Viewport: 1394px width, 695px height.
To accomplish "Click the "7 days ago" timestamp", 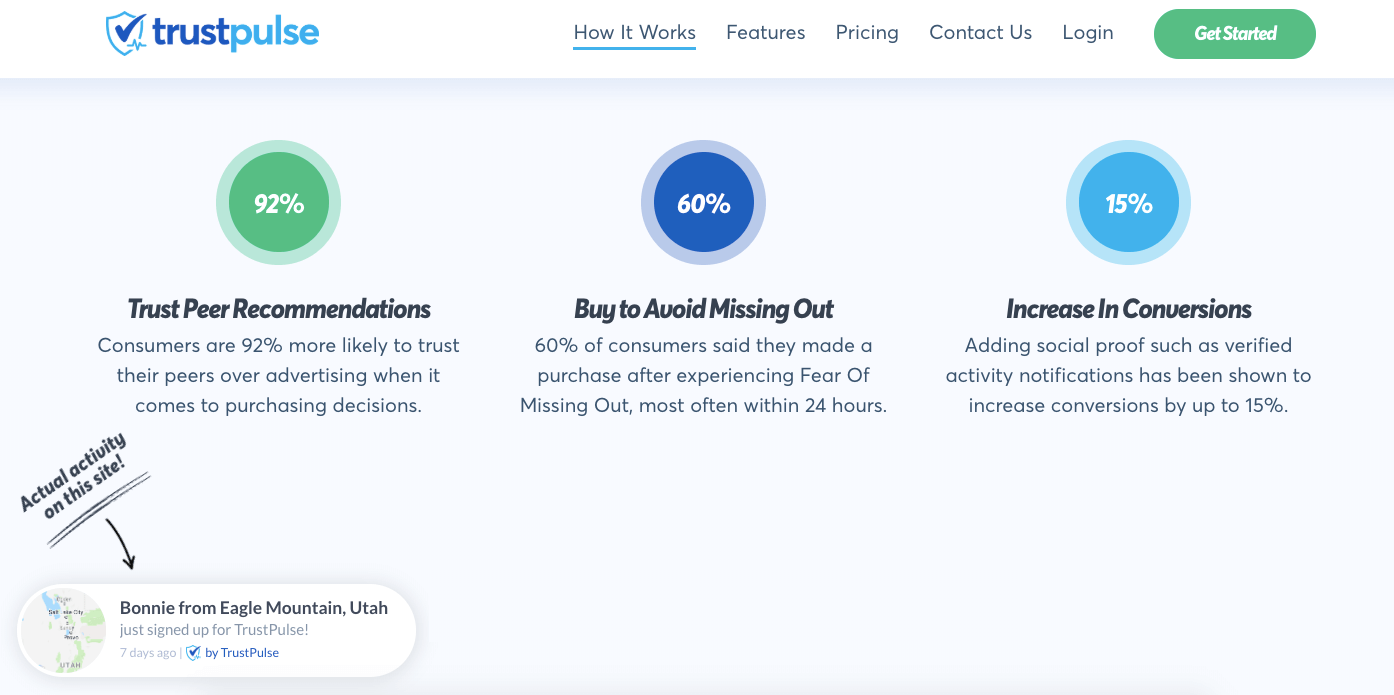I will [148, 653].
